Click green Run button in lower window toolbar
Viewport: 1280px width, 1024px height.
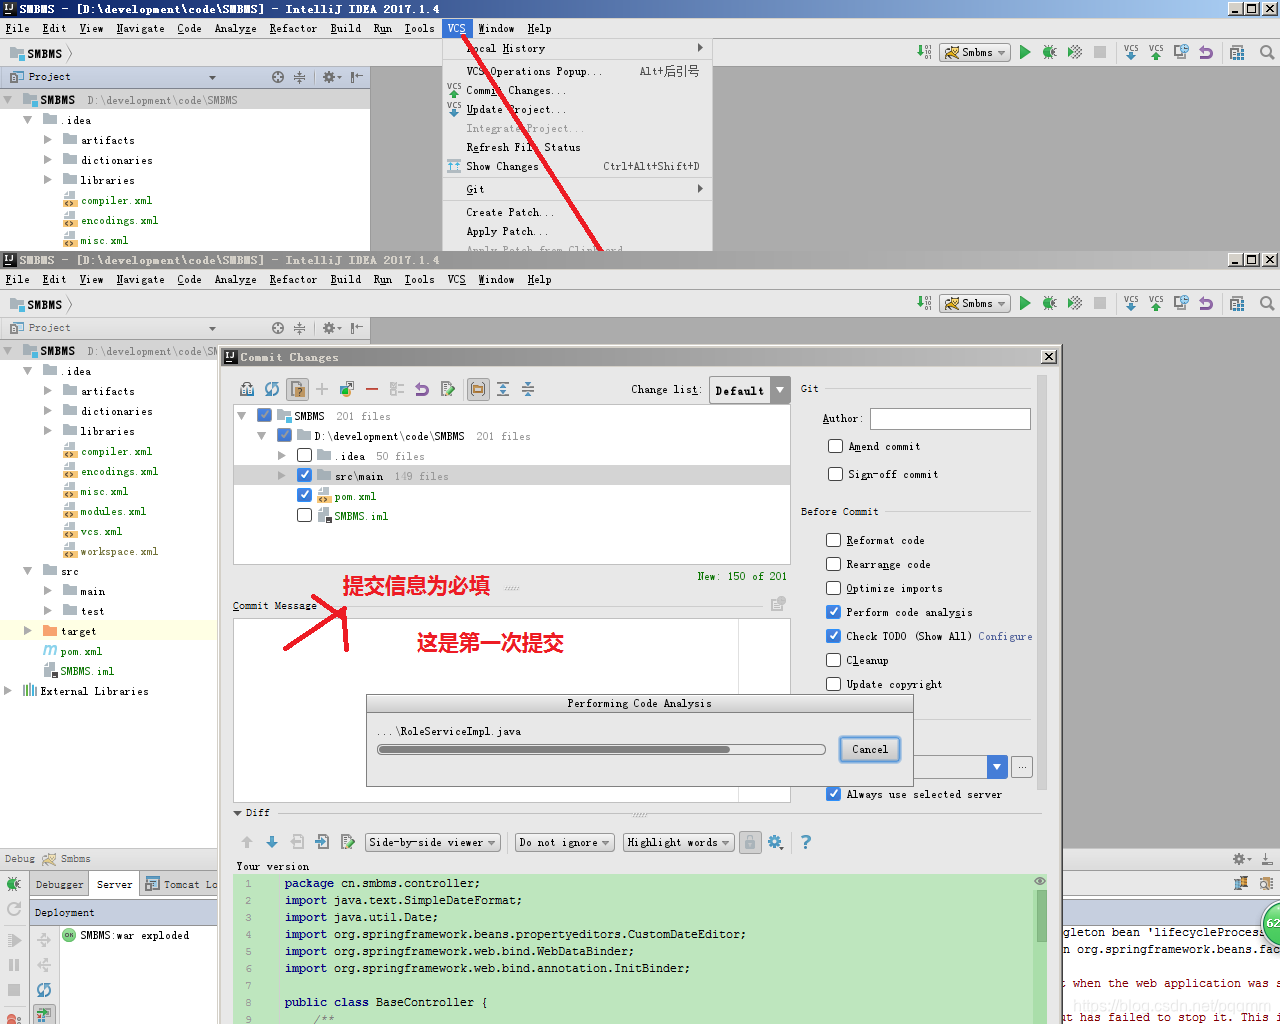(x=1025, y=303)
